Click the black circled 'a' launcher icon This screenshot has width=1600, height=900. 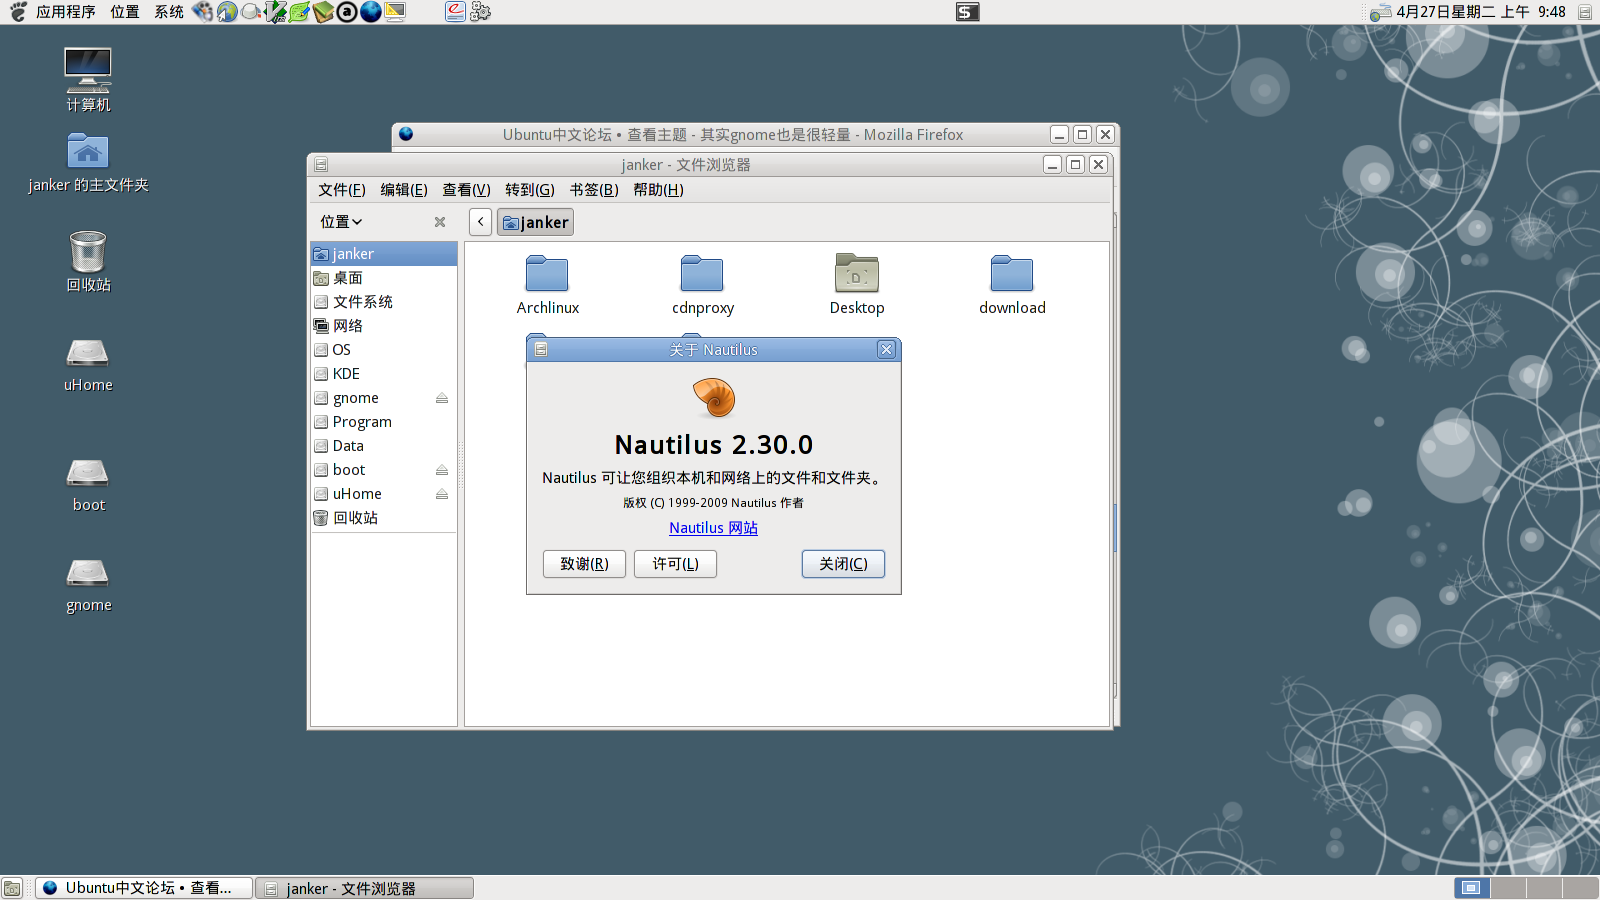tap(346, 12)
